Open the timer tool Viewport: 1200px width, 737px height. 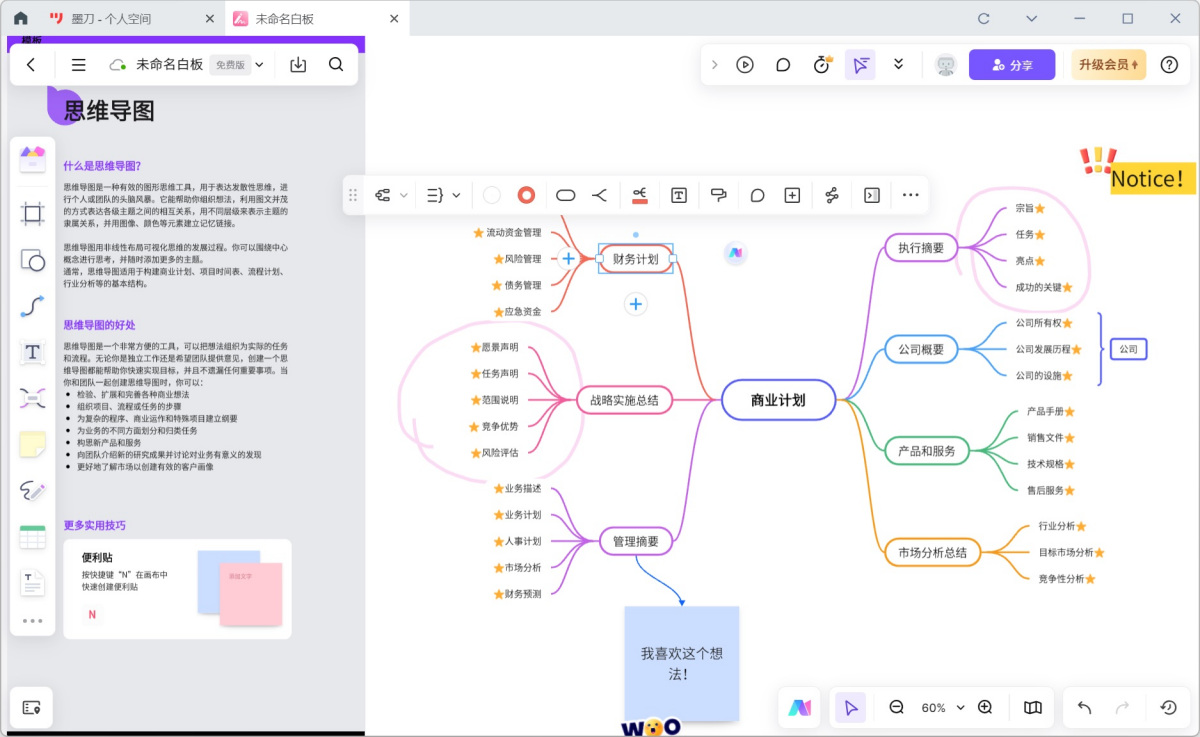821,65
